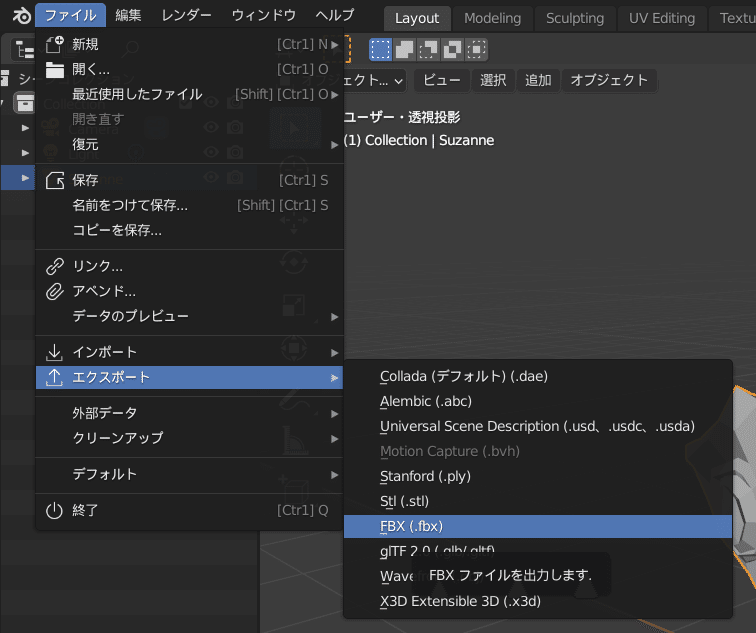Expand データのプレビュー submenu
Viewport: 756px width, 633px height.
click(x=189, y=316)
